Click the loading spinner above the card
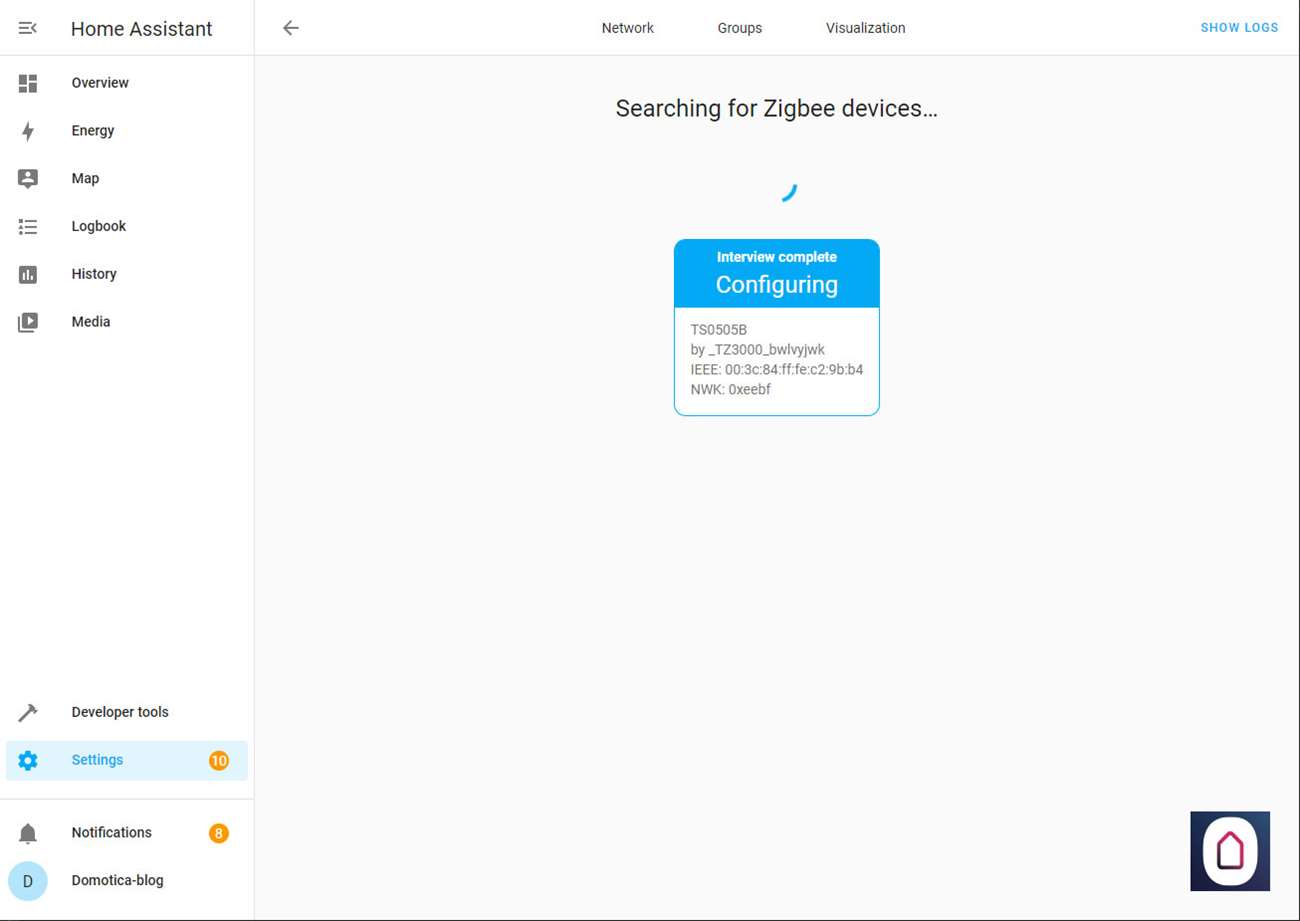This screenshot has width=1300, height=921. (x=788, y=192)
